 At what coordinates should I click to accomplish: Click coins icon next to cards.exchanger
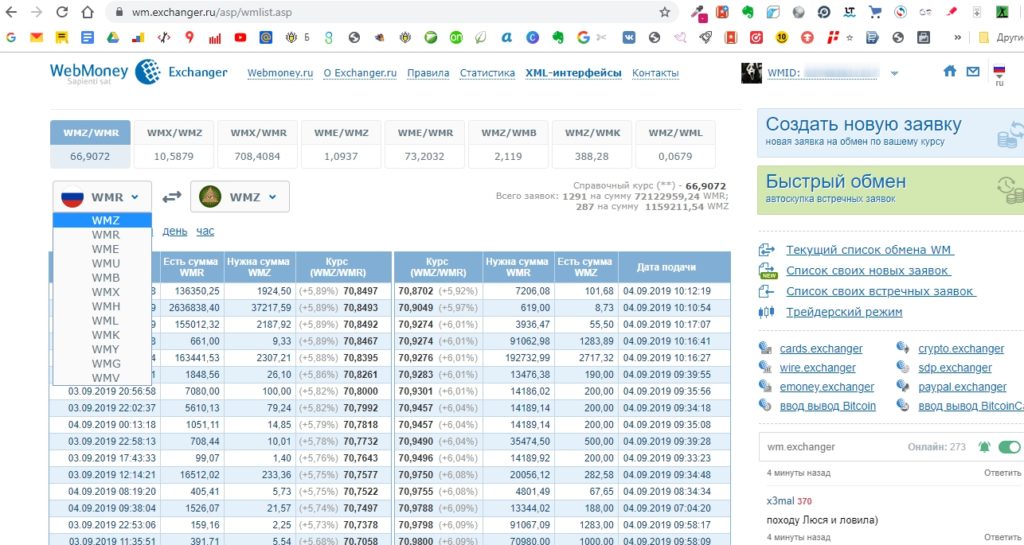click(x=765, y=348)
